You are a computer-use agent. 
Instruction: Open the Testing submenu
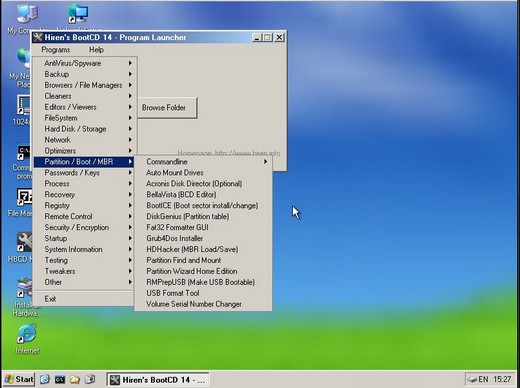point(84,261)
